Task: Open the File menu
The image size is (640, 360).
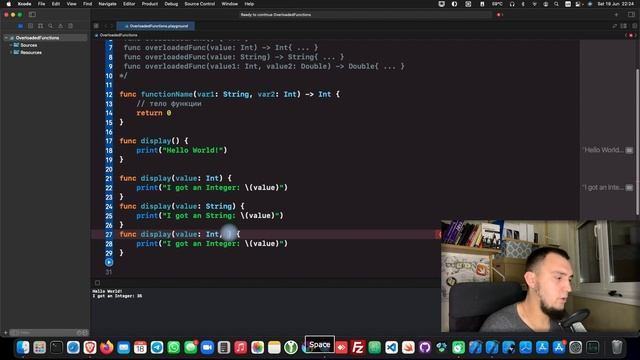Action: [41, 4]
